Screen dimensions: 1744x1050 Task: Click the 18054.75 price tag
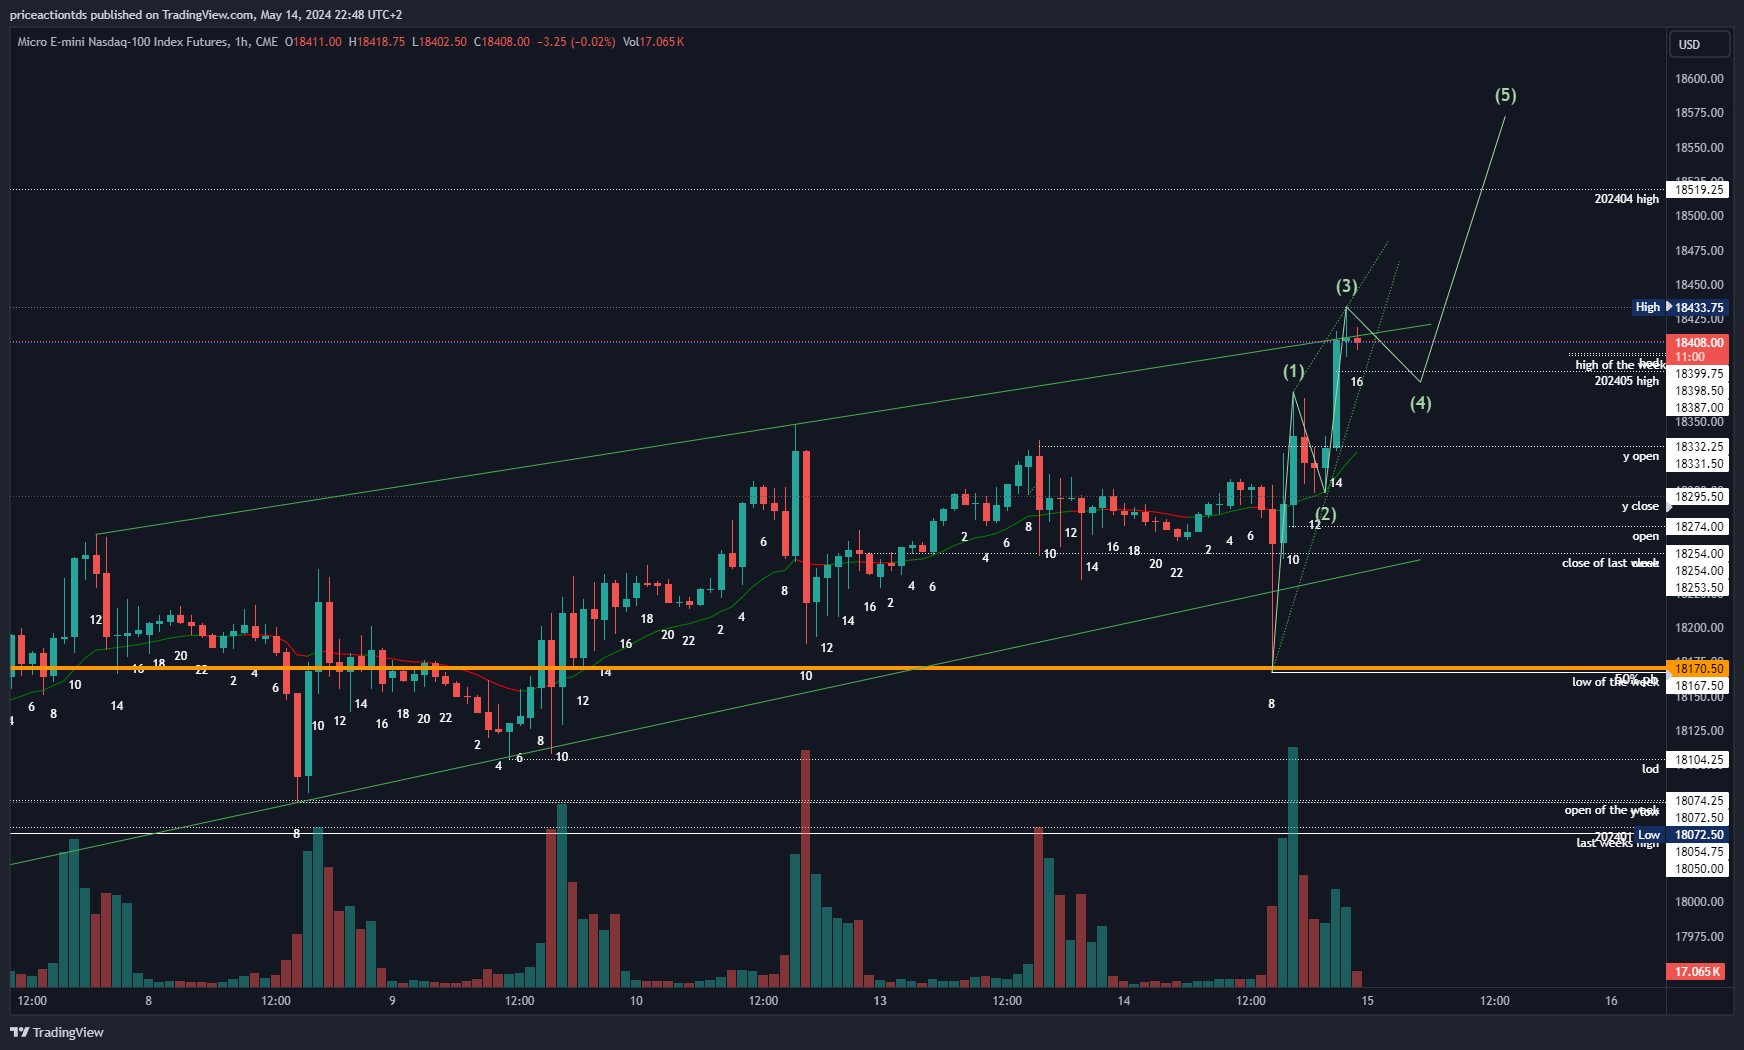1699,851
